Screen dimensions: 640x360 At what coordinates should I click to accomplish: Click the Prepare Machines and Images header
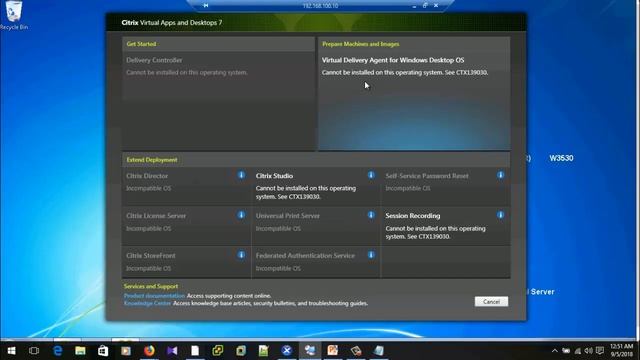[x=361, y=44]
